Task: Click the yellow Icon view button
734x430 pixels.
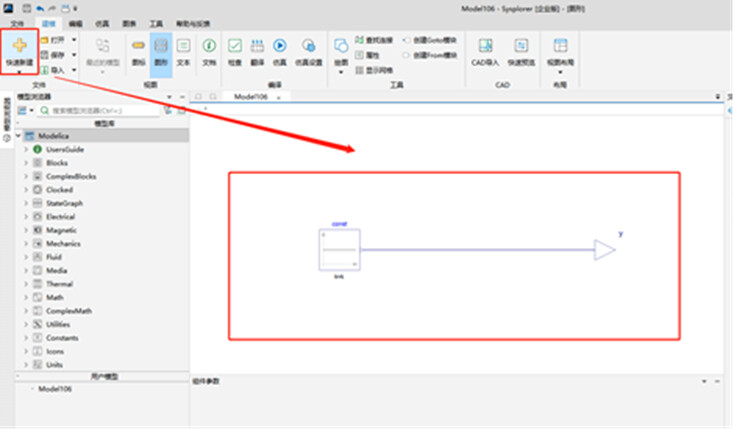Action: click(138, 45)
